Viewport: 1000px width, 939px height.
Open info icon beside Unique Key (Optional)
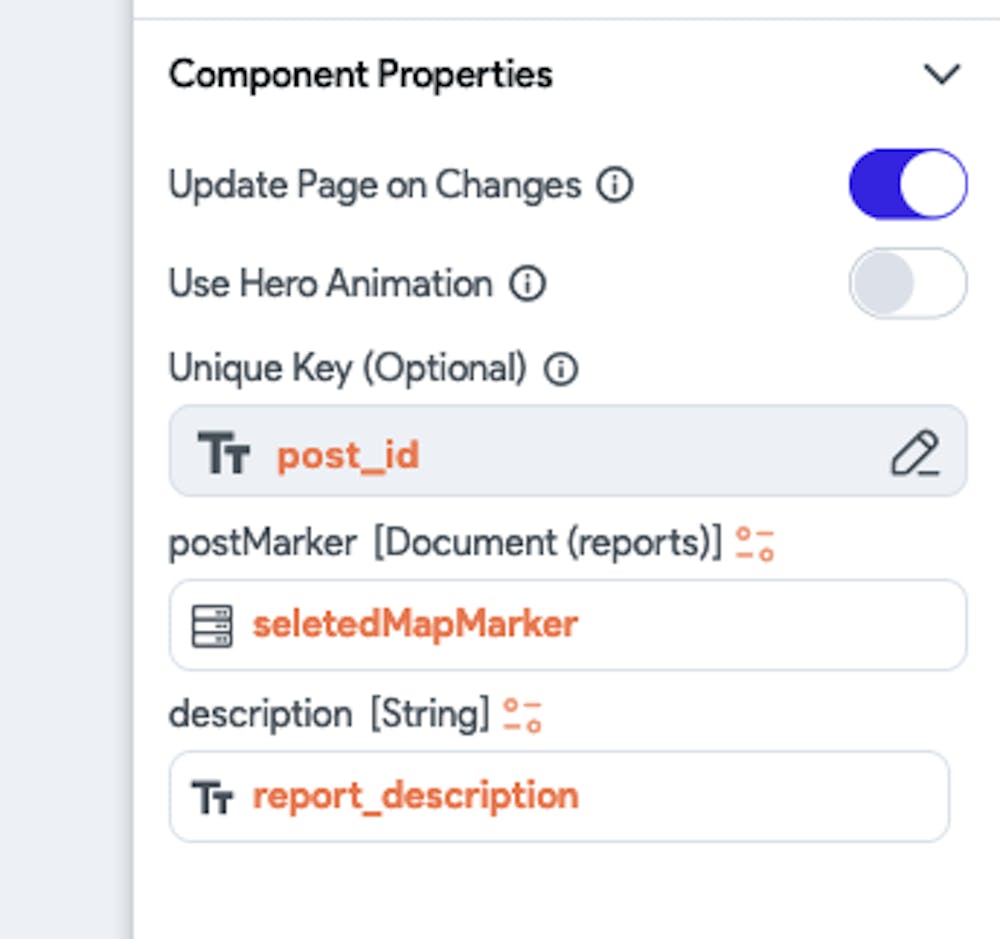(561, 370)
